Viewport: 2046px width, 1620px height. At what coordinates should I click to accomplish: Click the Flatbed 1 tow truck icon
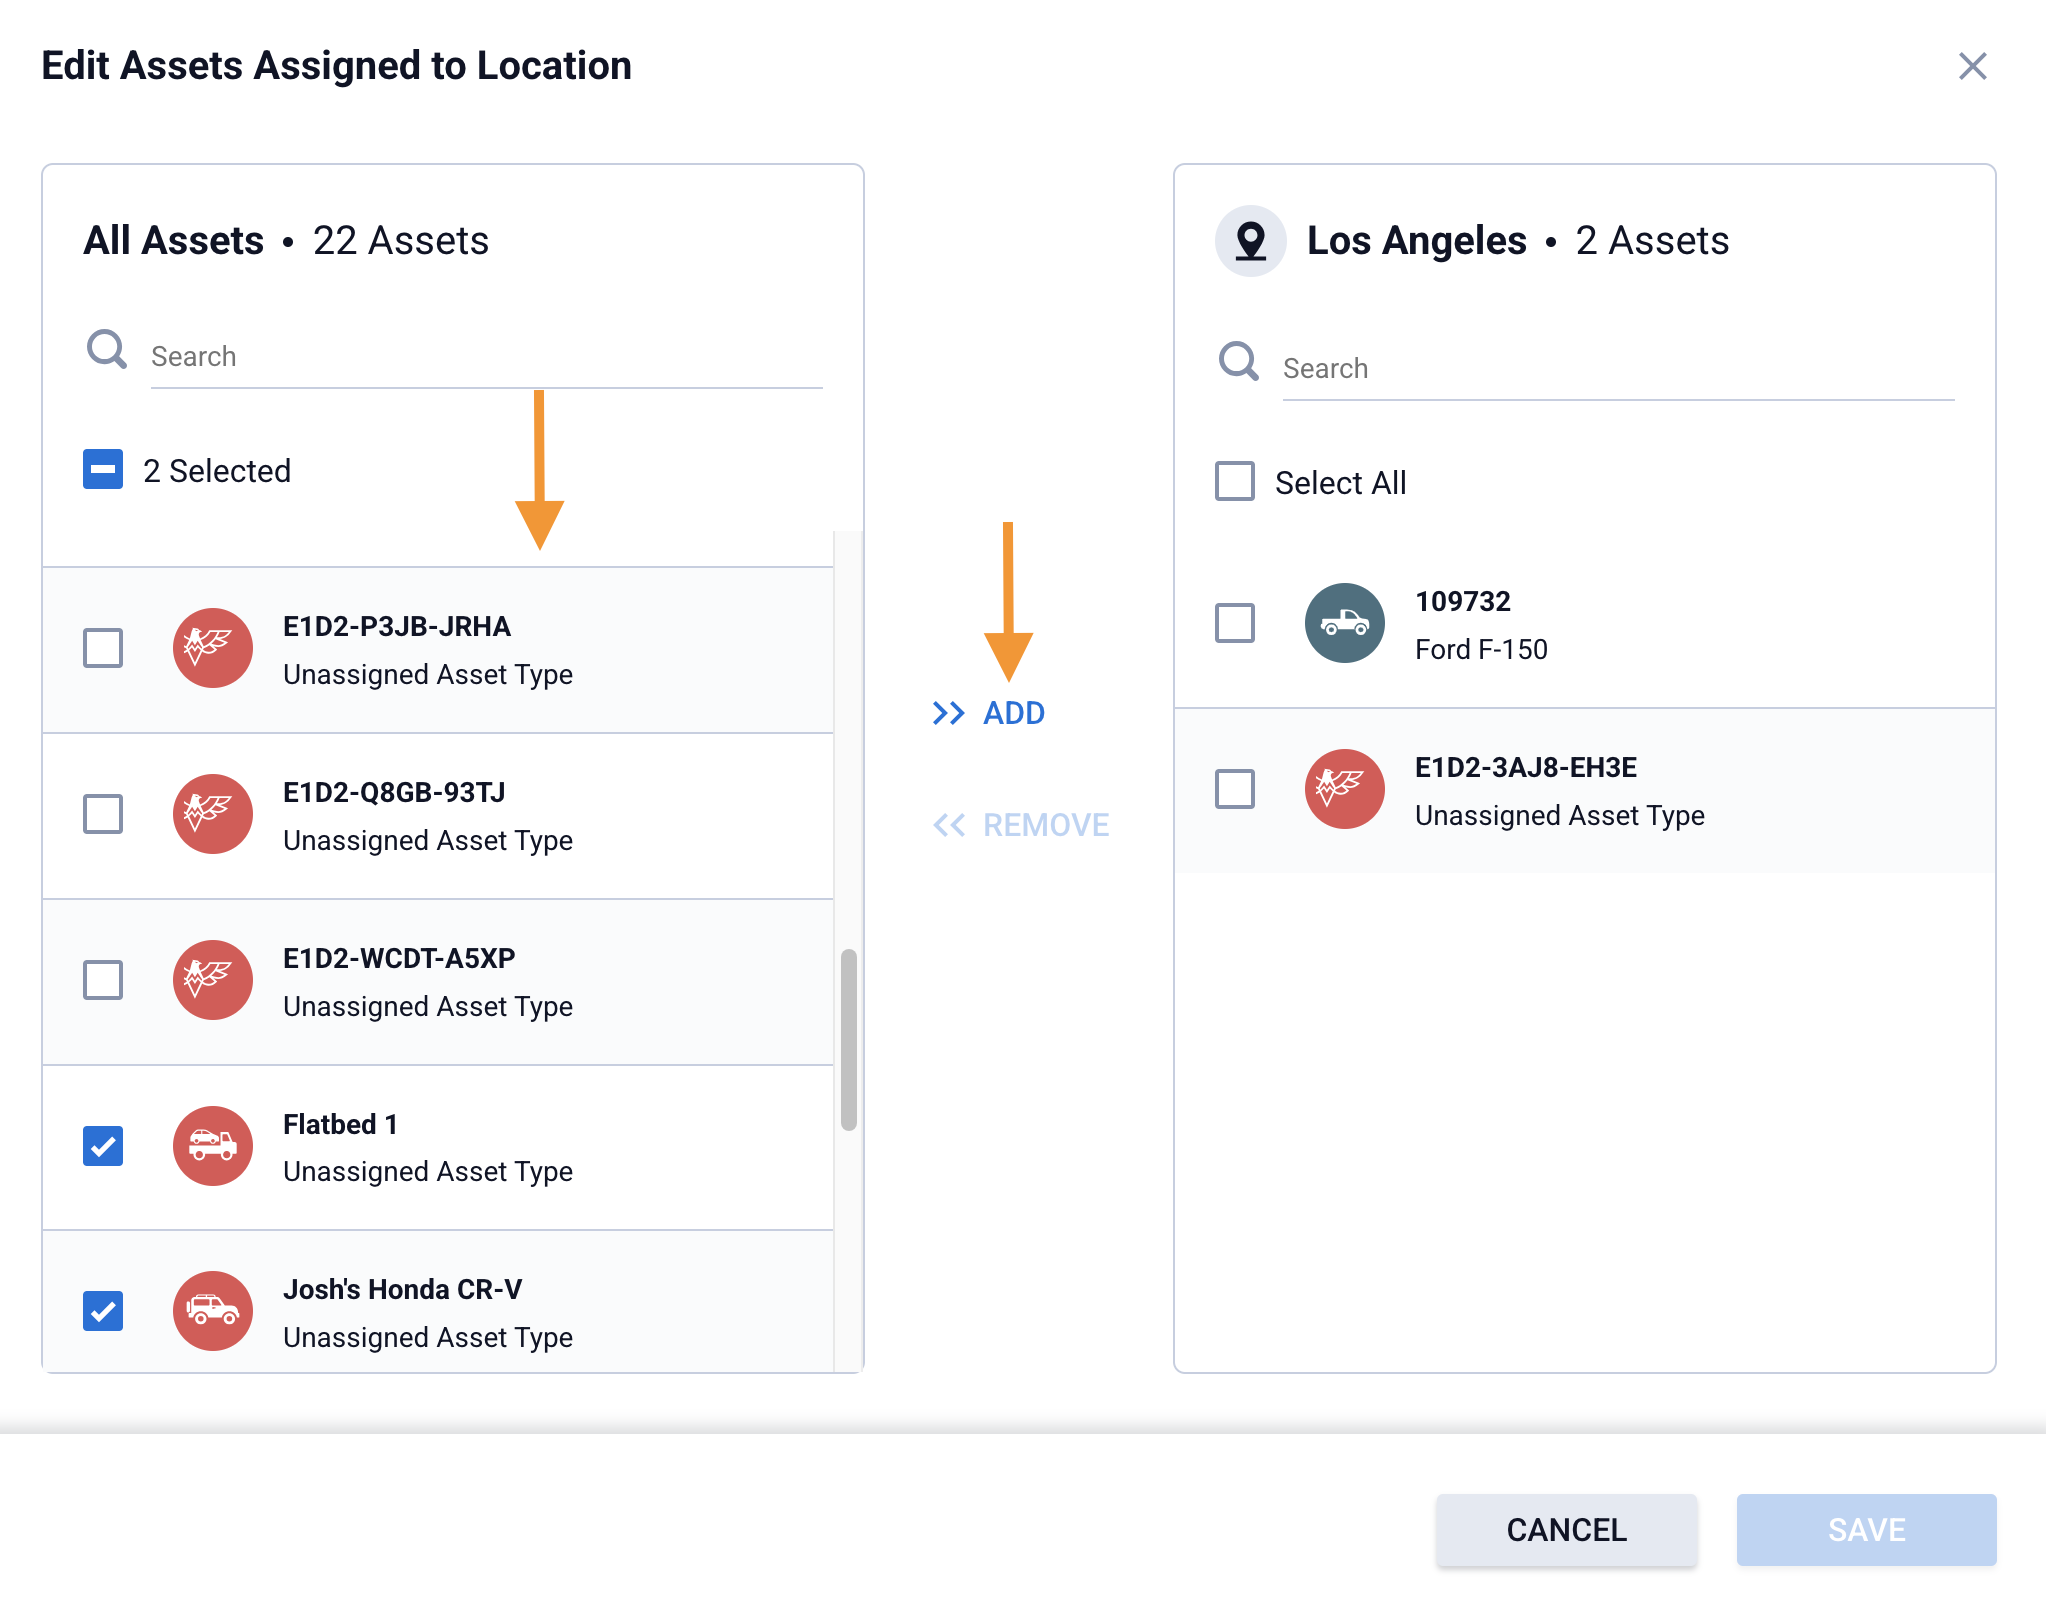[212, 1146]
